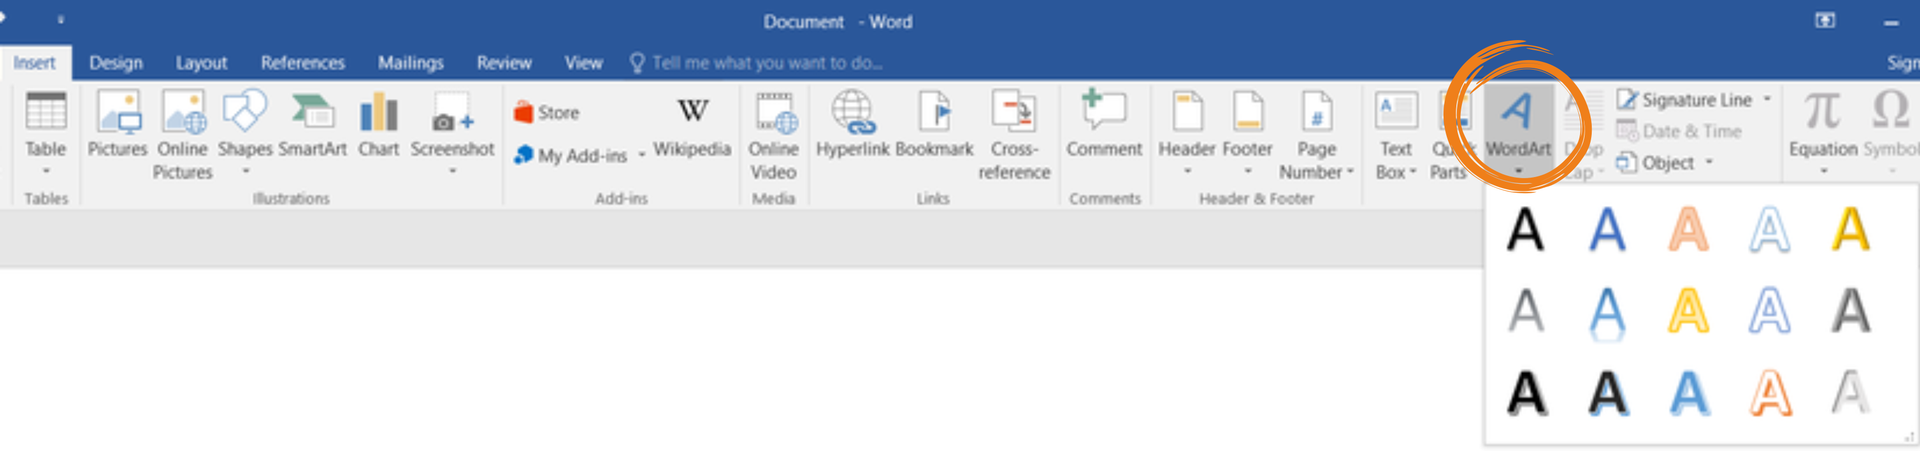Insert a Cross-reference

[x=1014, y=135]
